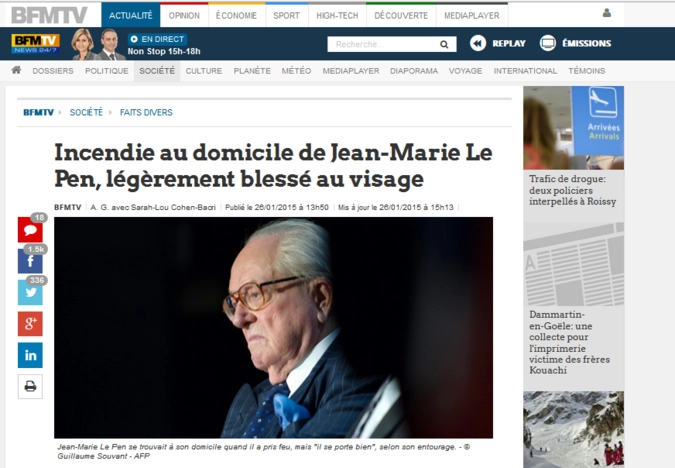Open the Politique menu item

coord(107,71)
